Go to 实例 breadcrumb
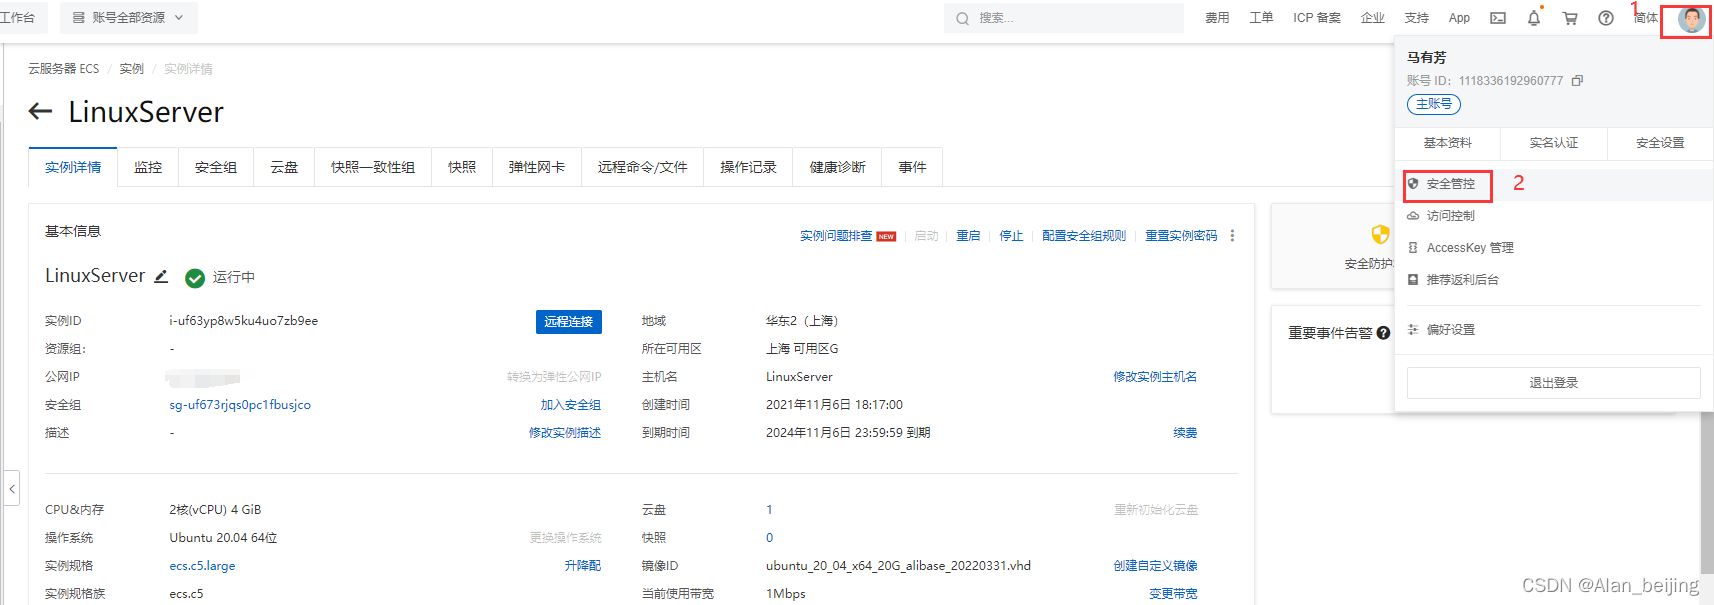 [x=132, y=69]
